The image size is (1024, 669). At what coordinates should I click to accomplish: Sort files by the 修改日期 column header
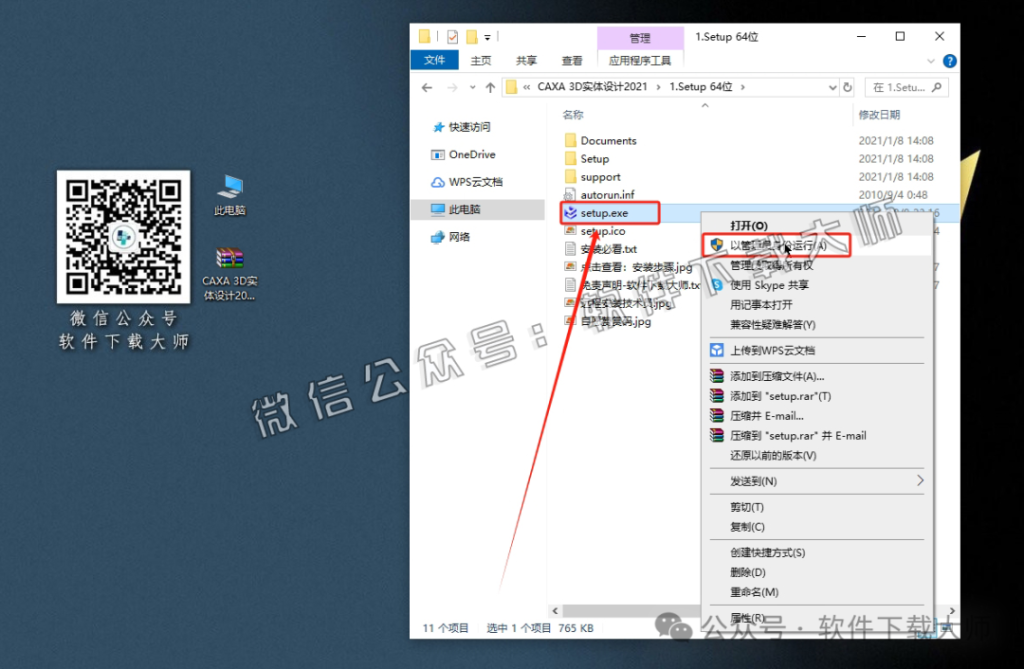click(x=879, y=115)
